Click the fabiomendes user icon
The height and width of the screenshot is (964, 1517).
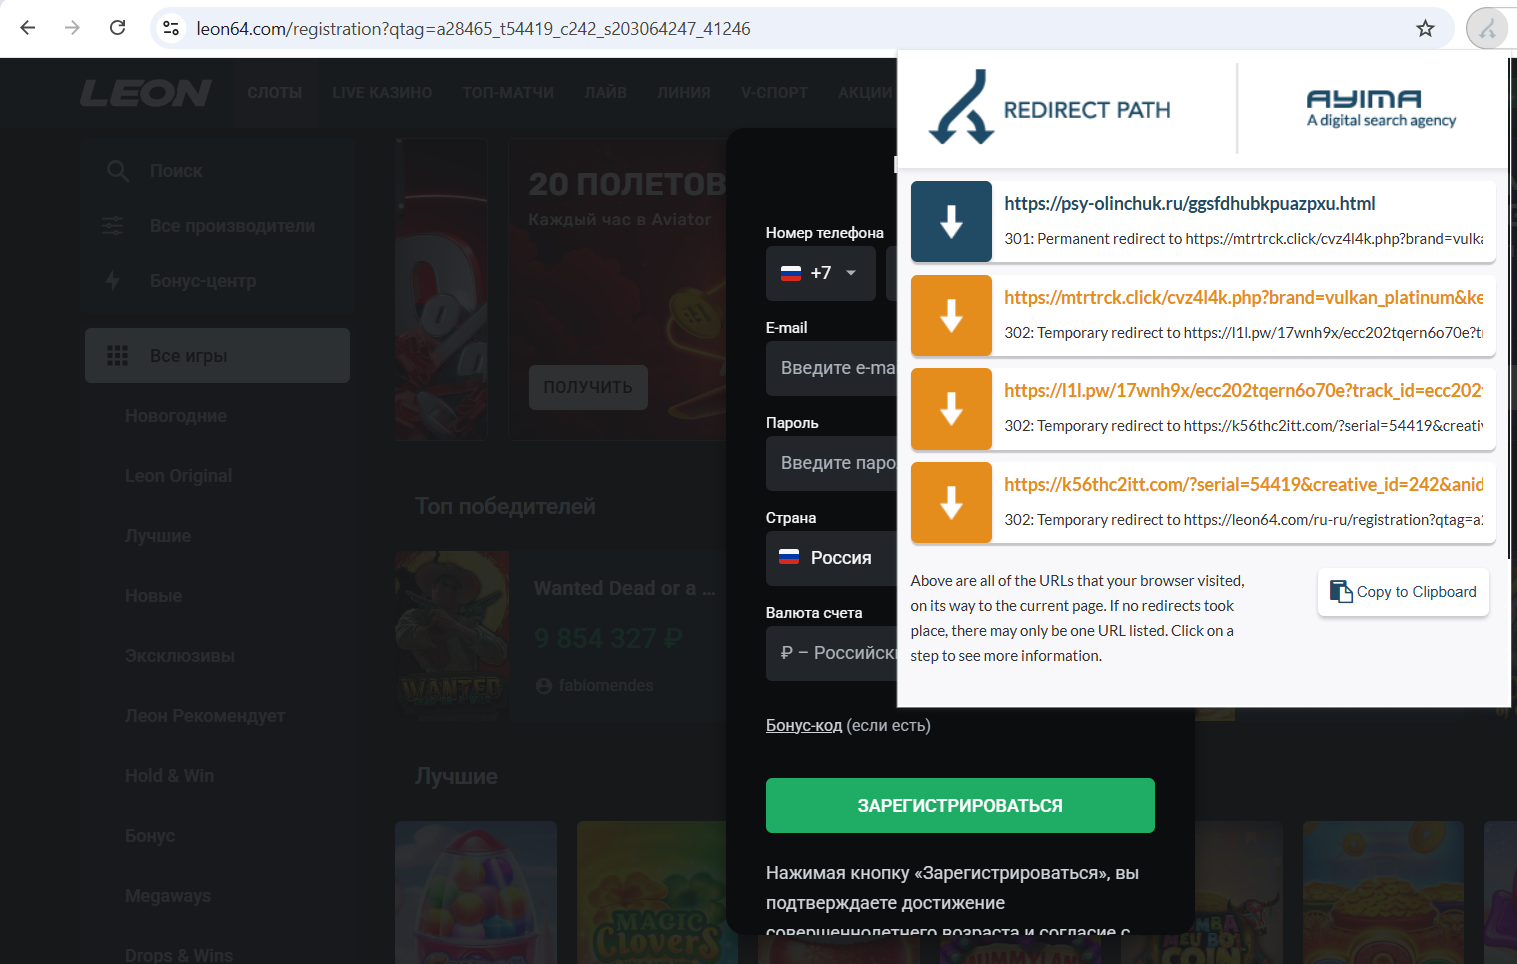coord(544,686)
